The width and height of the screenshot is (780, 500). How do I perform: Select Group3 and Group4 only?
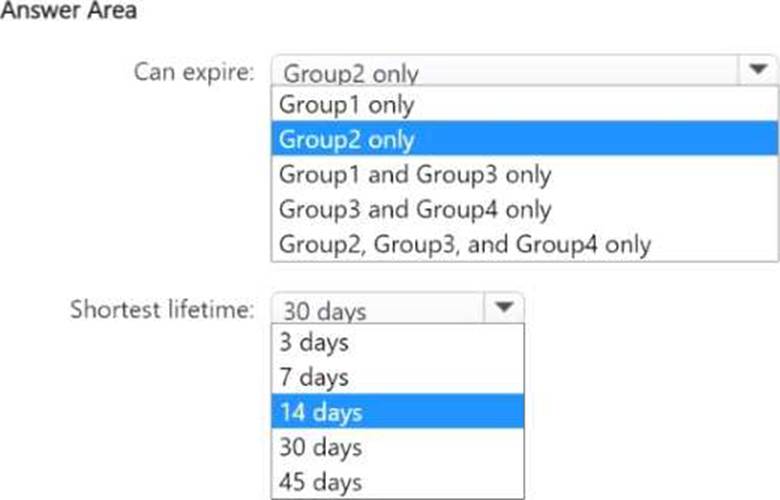[524, 208]
